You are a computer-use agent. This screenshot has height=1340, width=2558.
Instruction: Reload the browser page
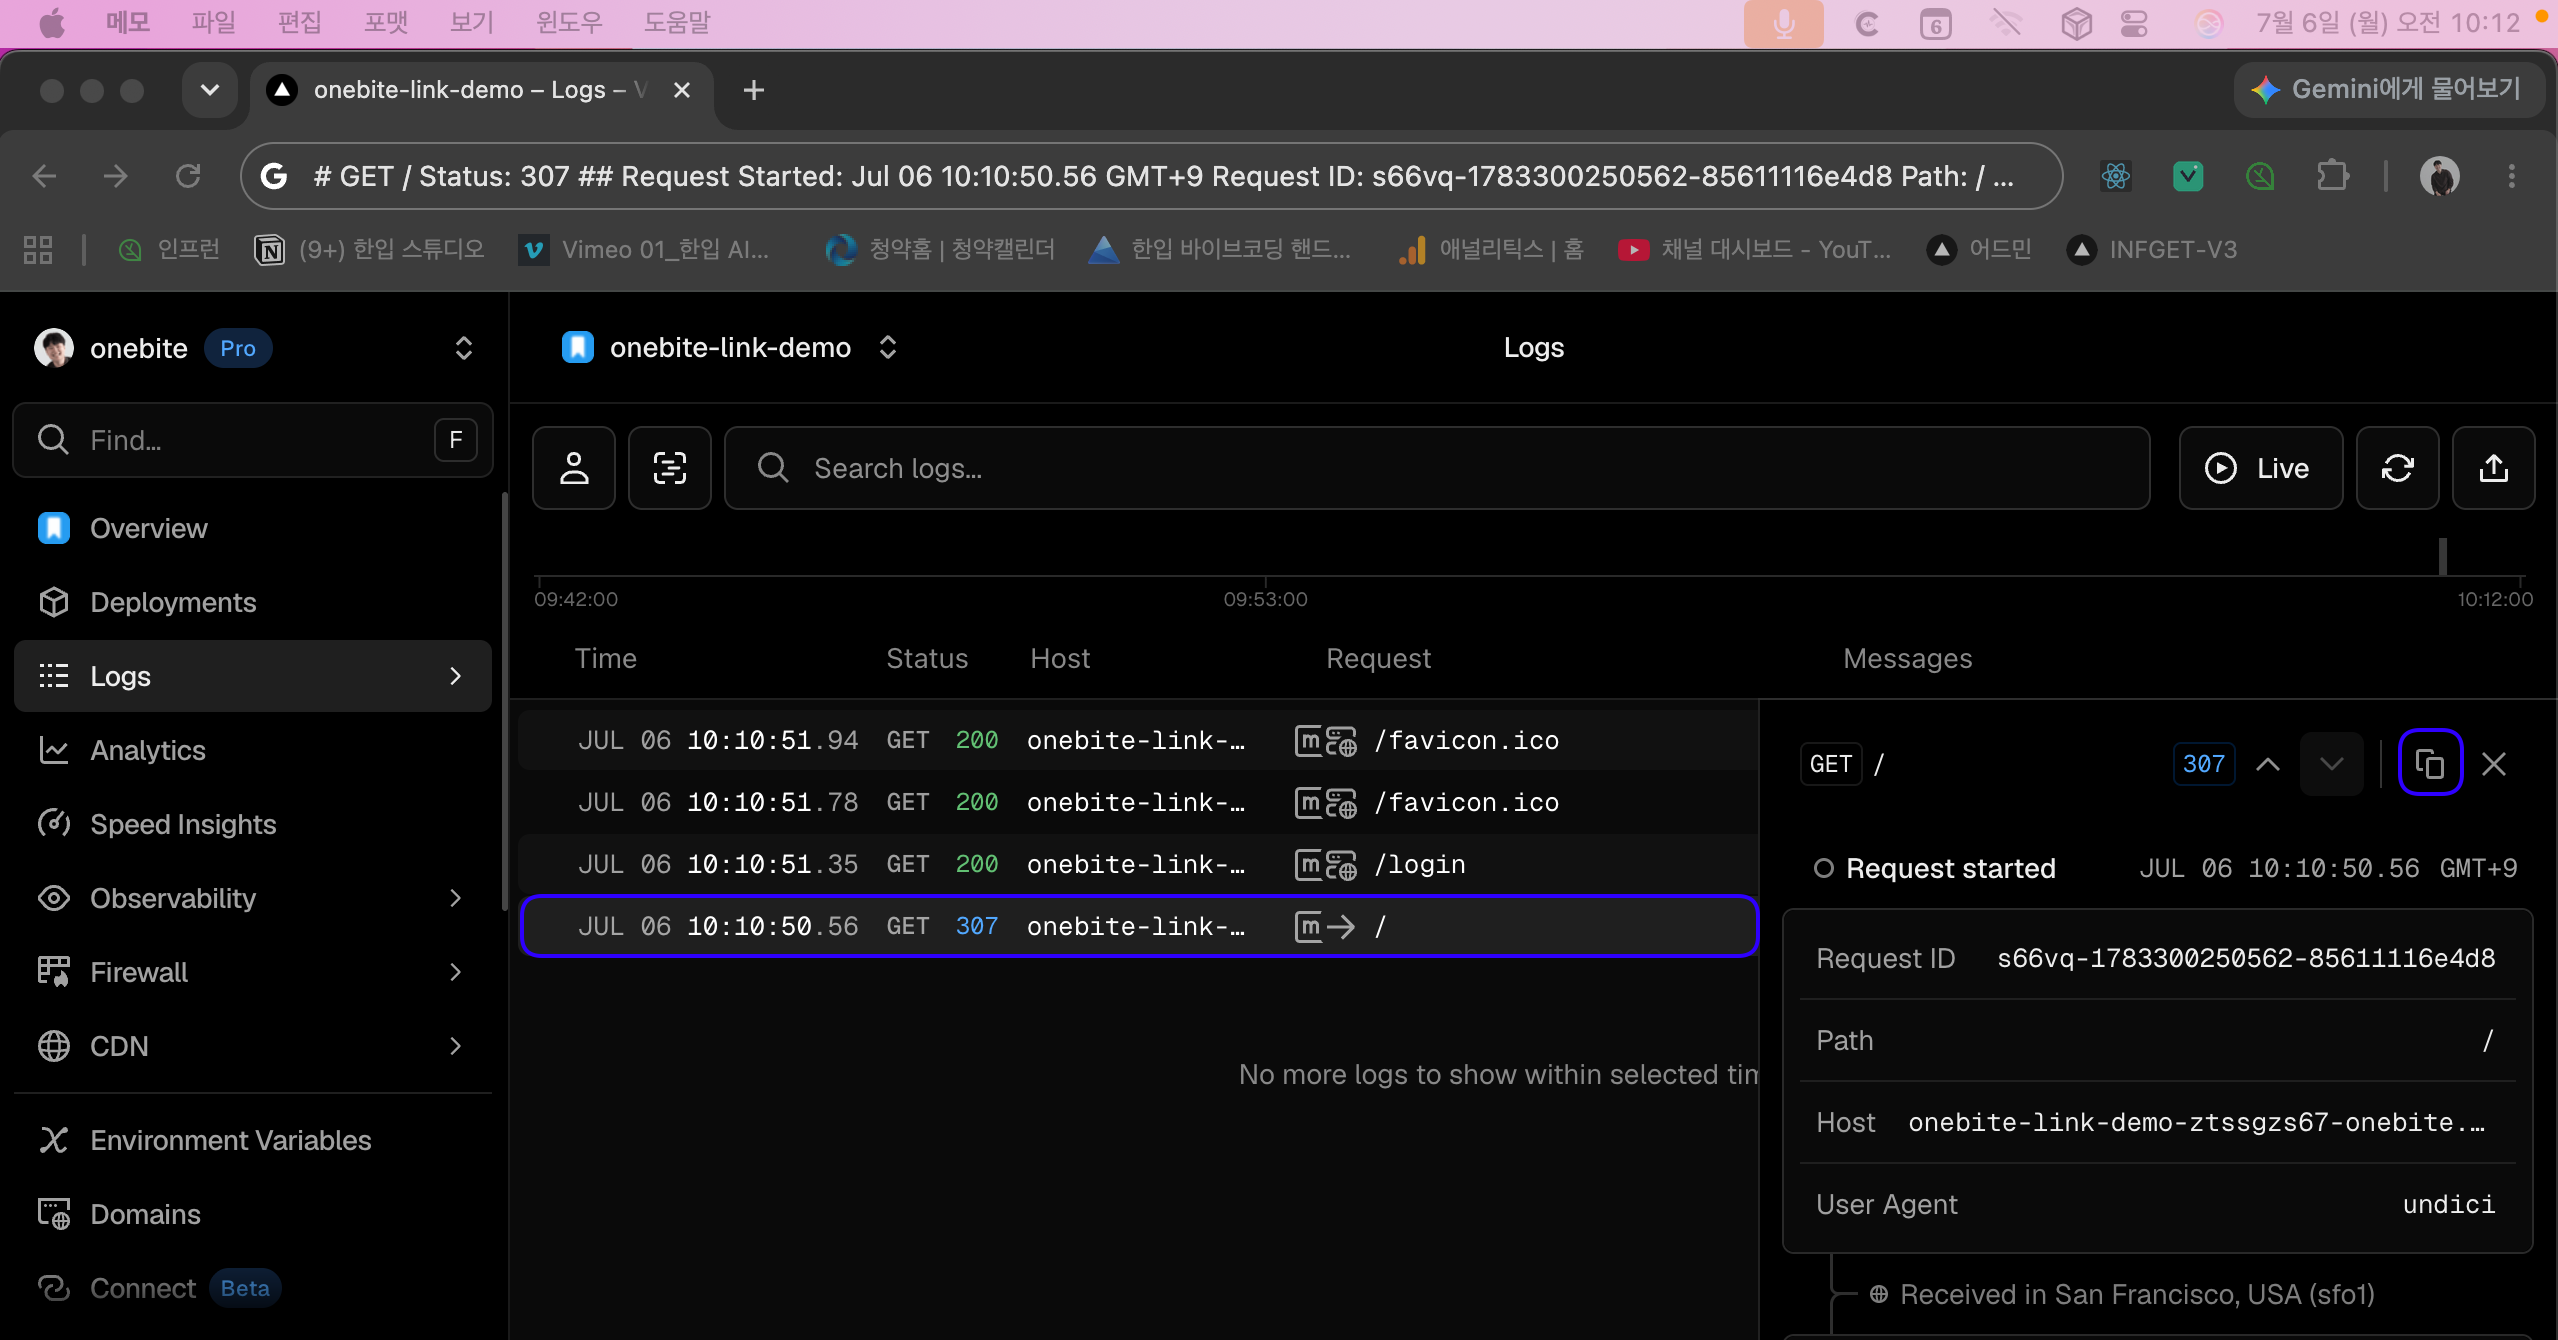(x=188, y=176)
